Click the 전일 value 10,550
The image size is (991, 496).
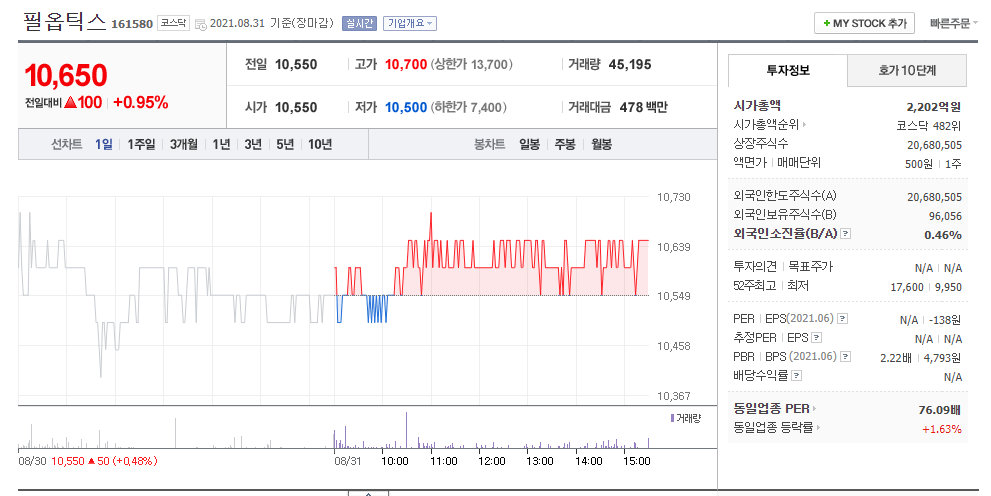(296, 64)
